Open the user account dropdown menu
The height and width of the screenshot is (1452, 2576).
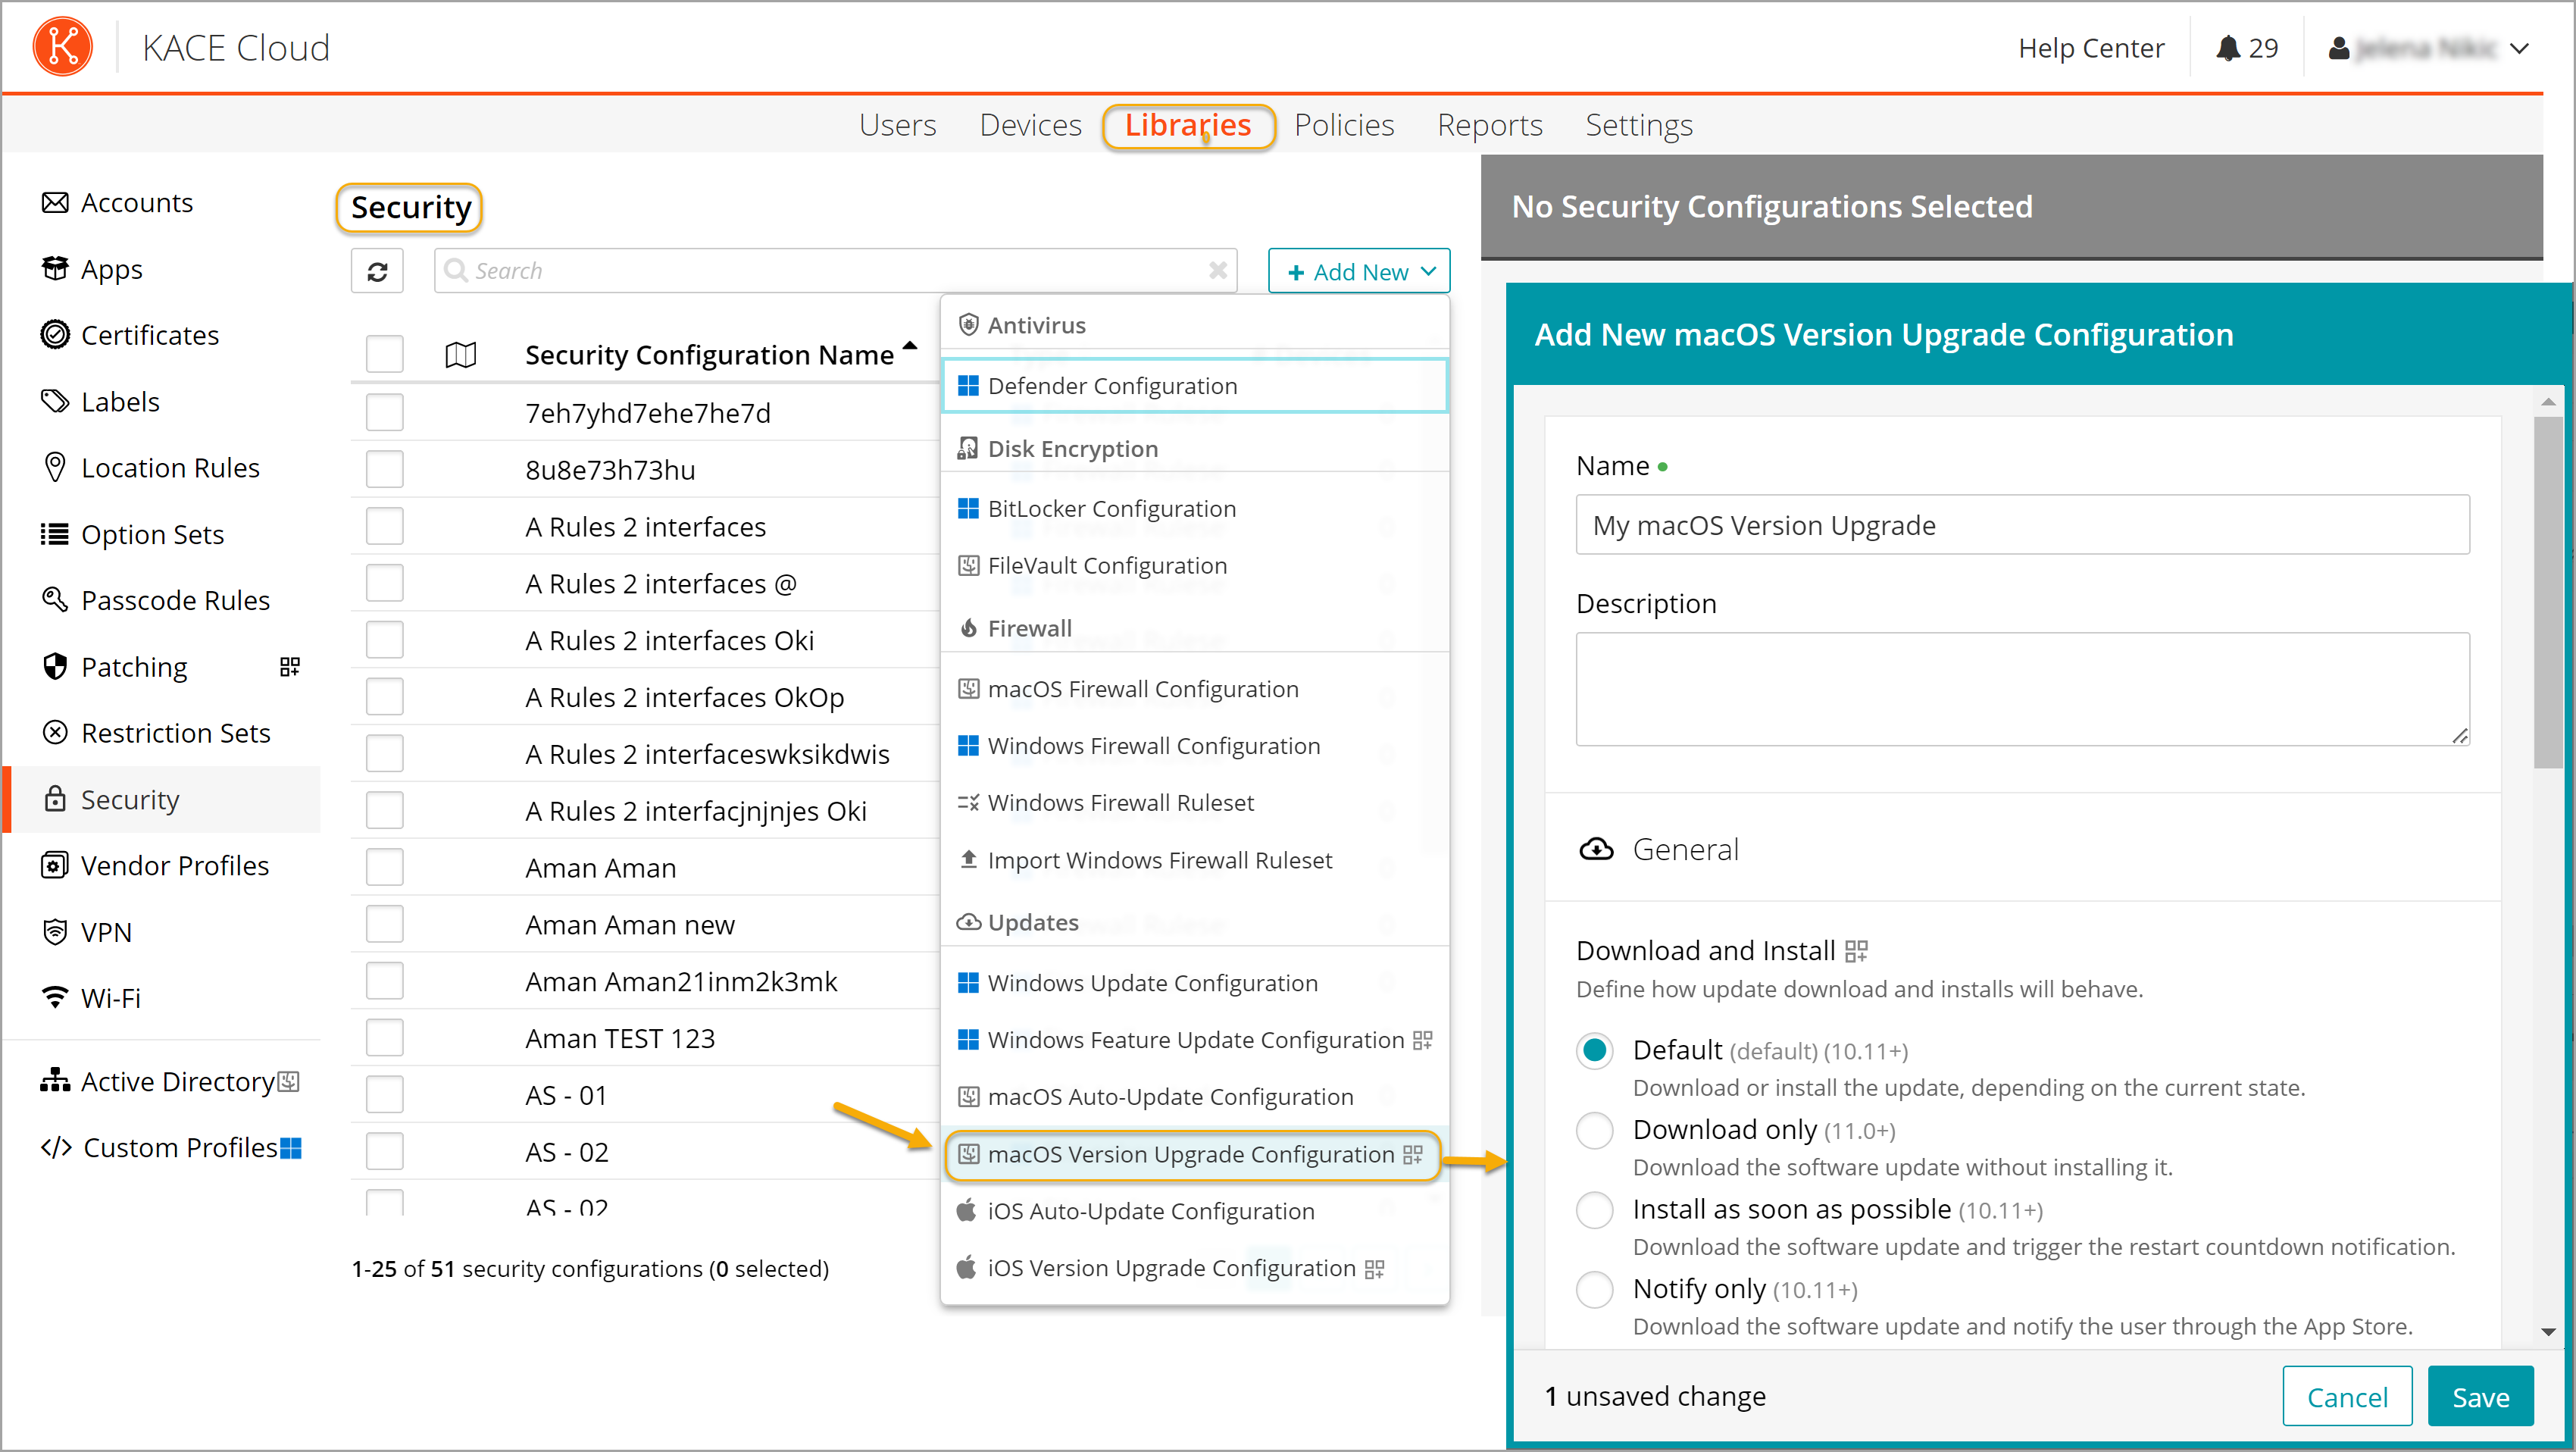(x=2428, y=48)
